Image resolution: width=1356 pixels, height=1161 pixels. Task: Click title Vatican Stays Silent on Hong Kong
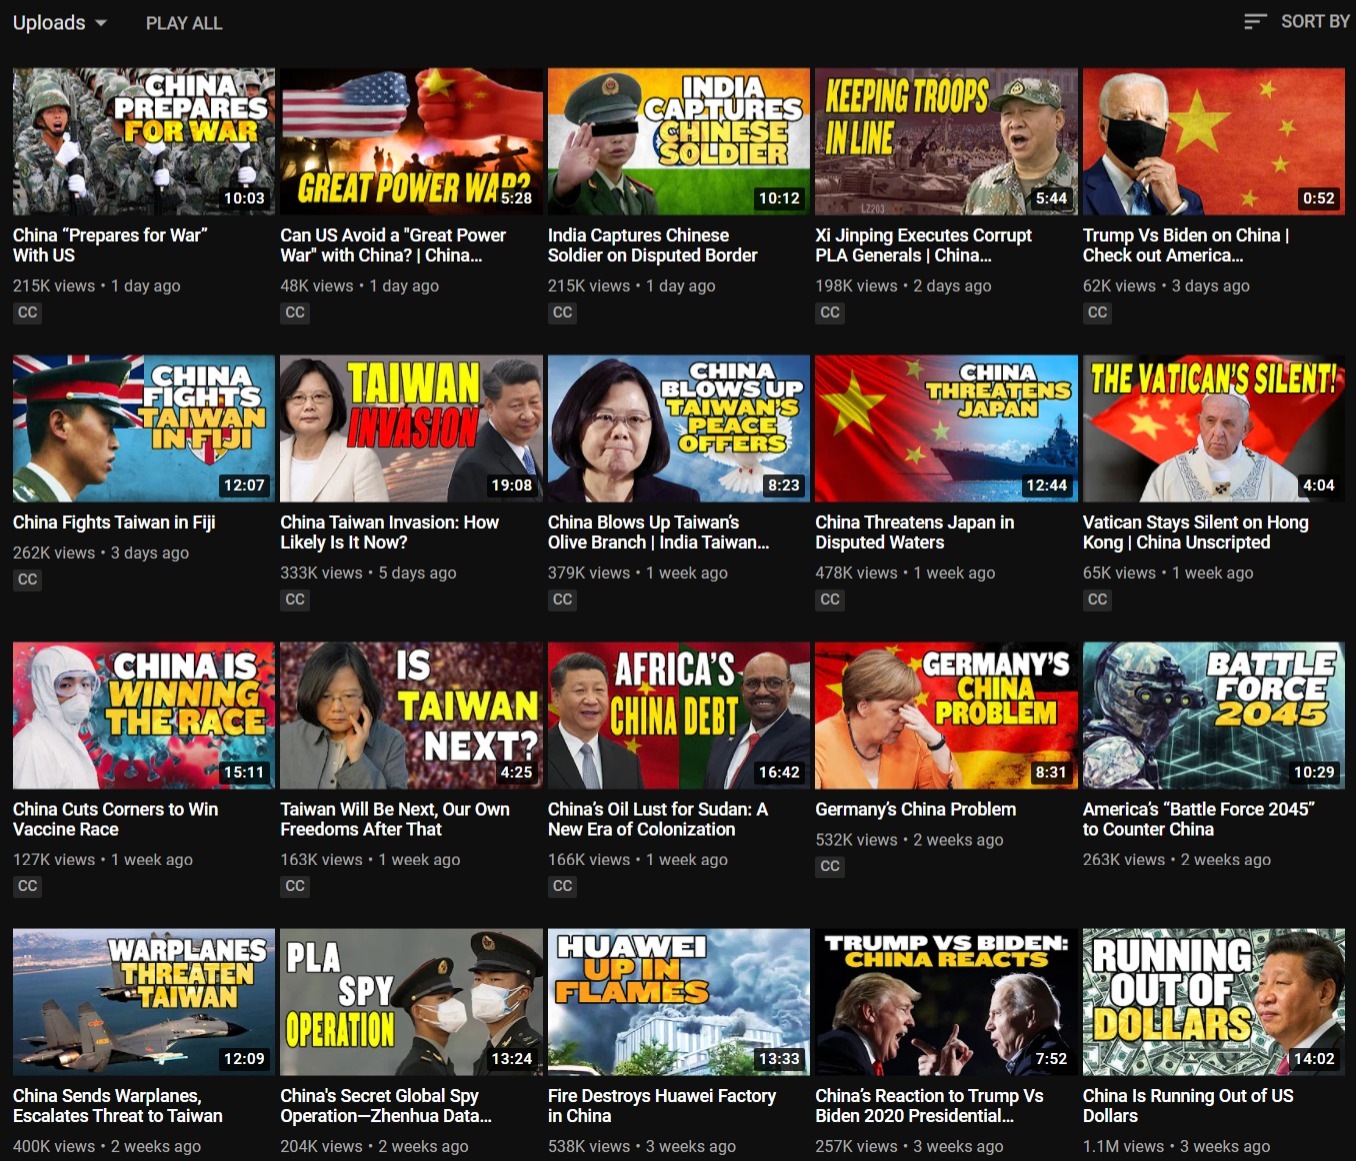[1195, 532]
